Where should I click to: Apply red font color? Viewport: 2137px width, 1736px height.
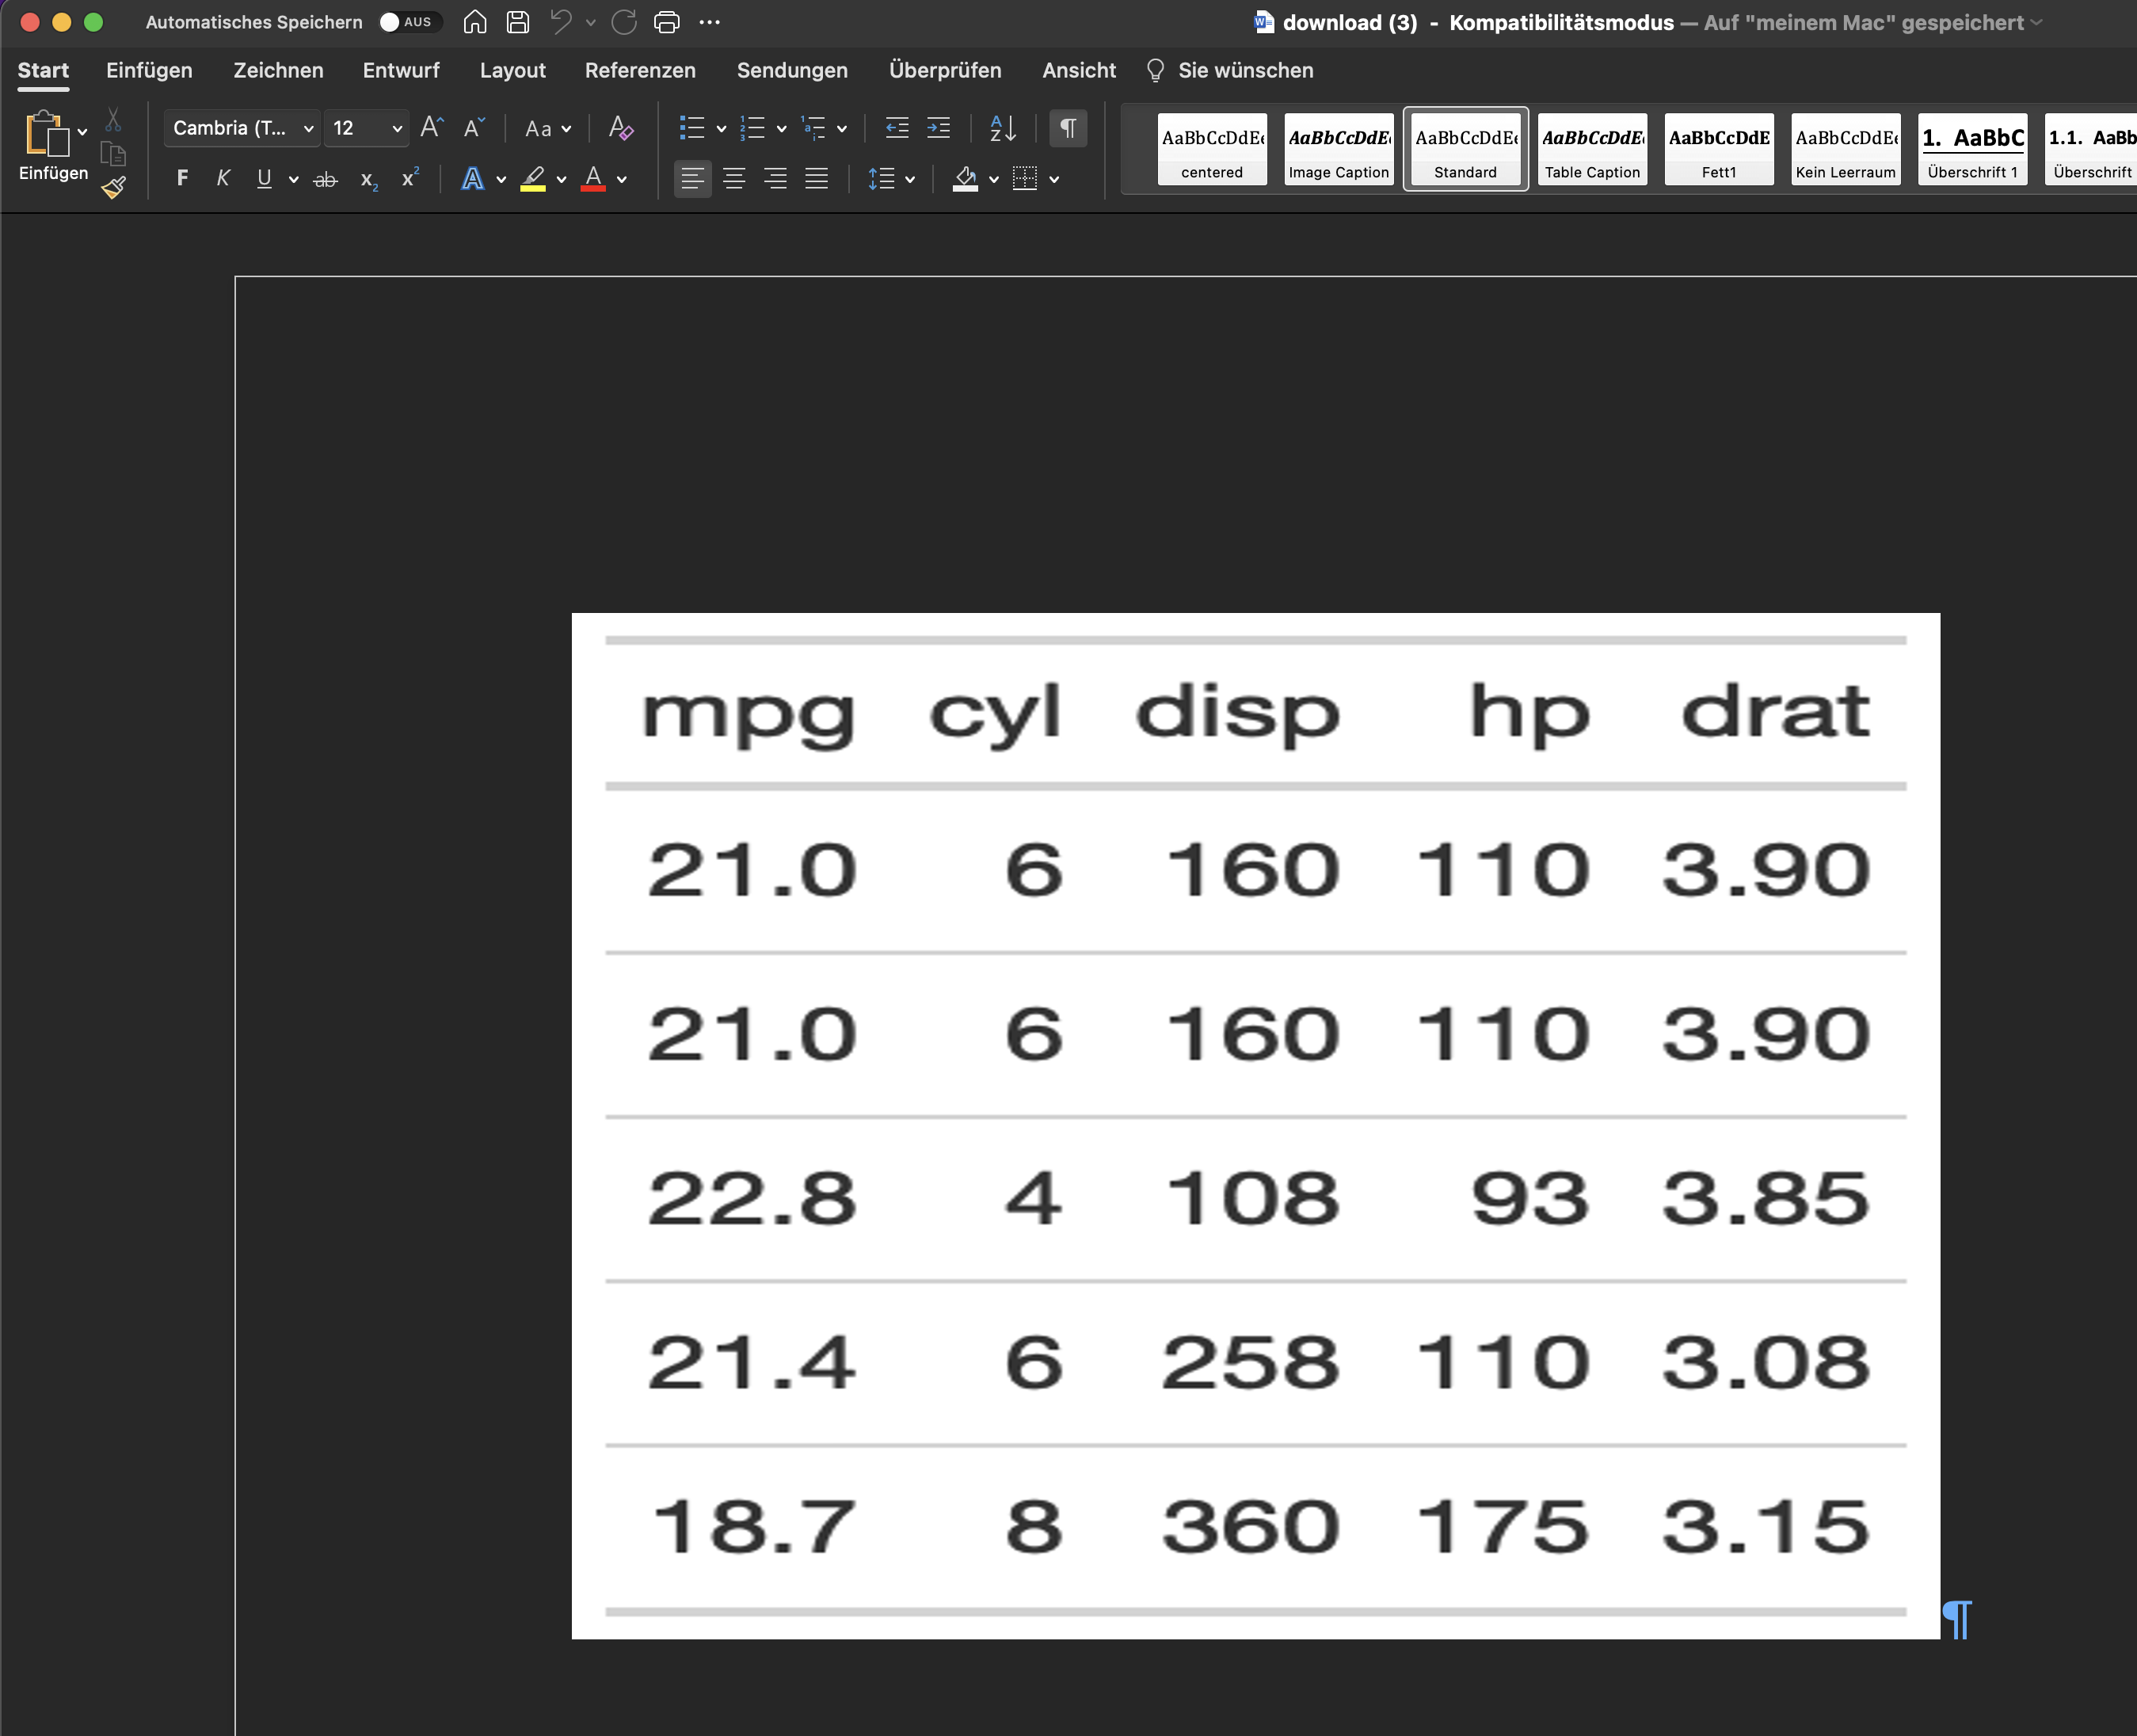click(593, 179)
